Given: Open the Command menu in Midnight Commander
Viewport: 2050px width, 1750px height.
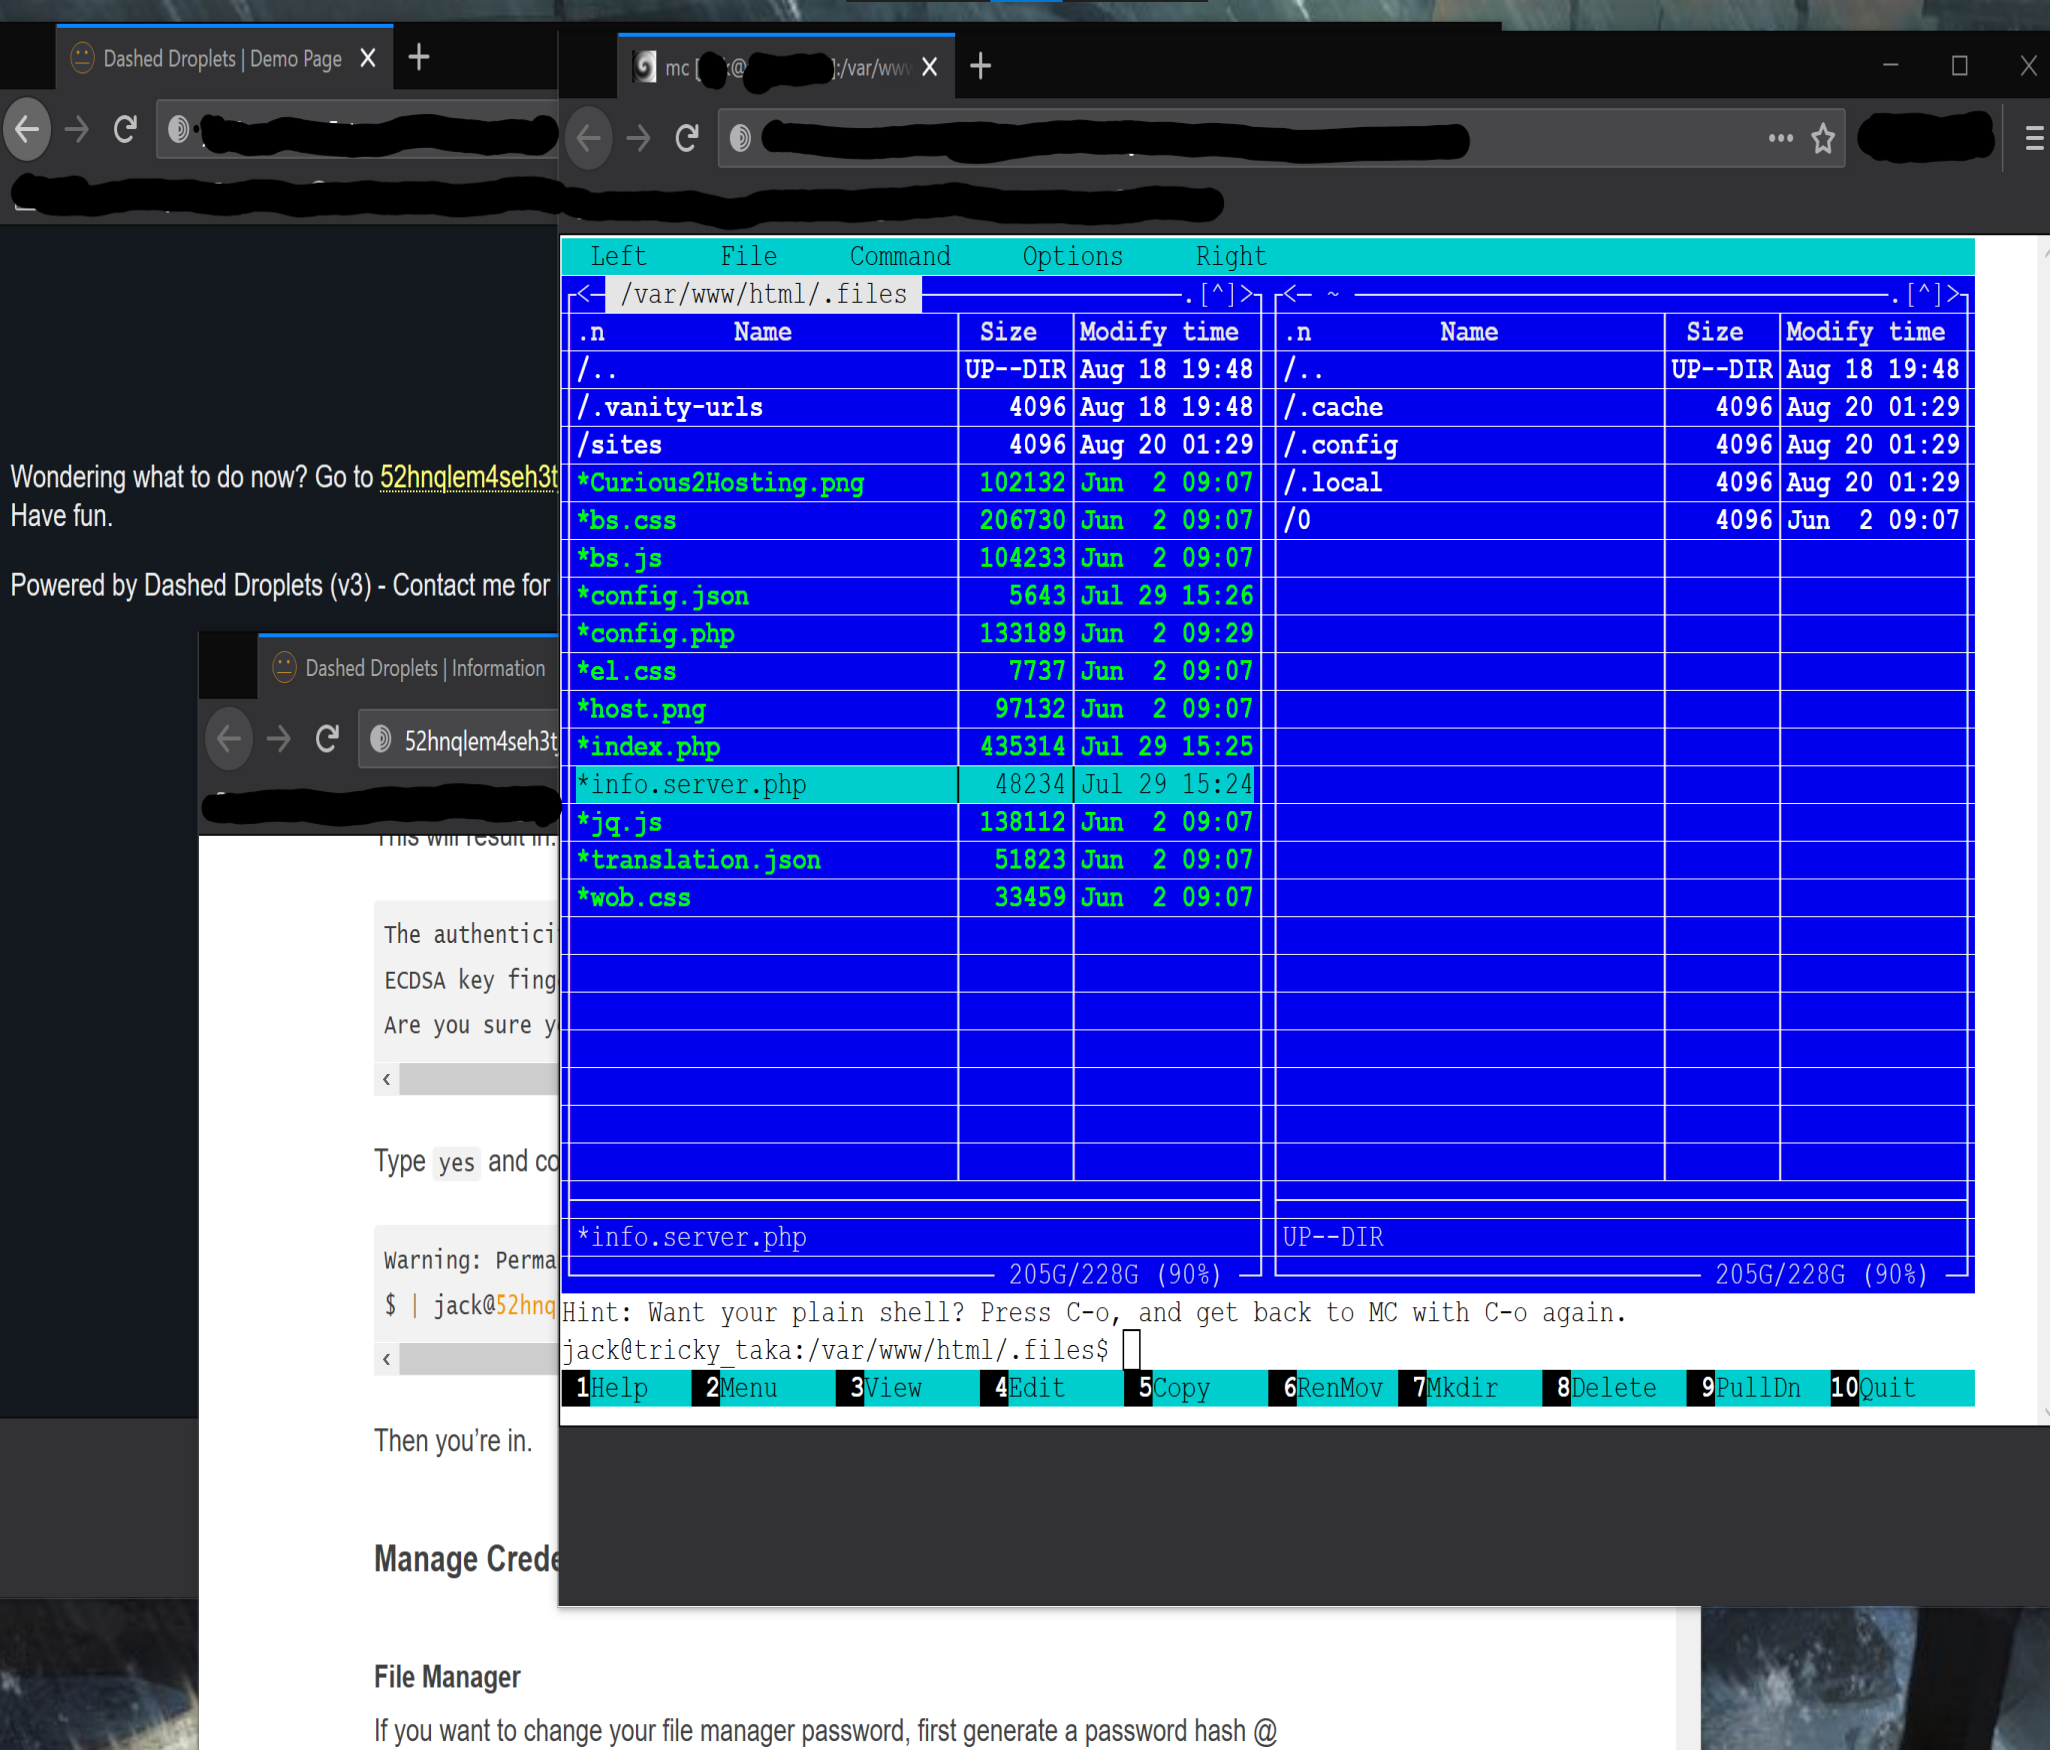Looking at the screenshot, I should coord(899,256).
